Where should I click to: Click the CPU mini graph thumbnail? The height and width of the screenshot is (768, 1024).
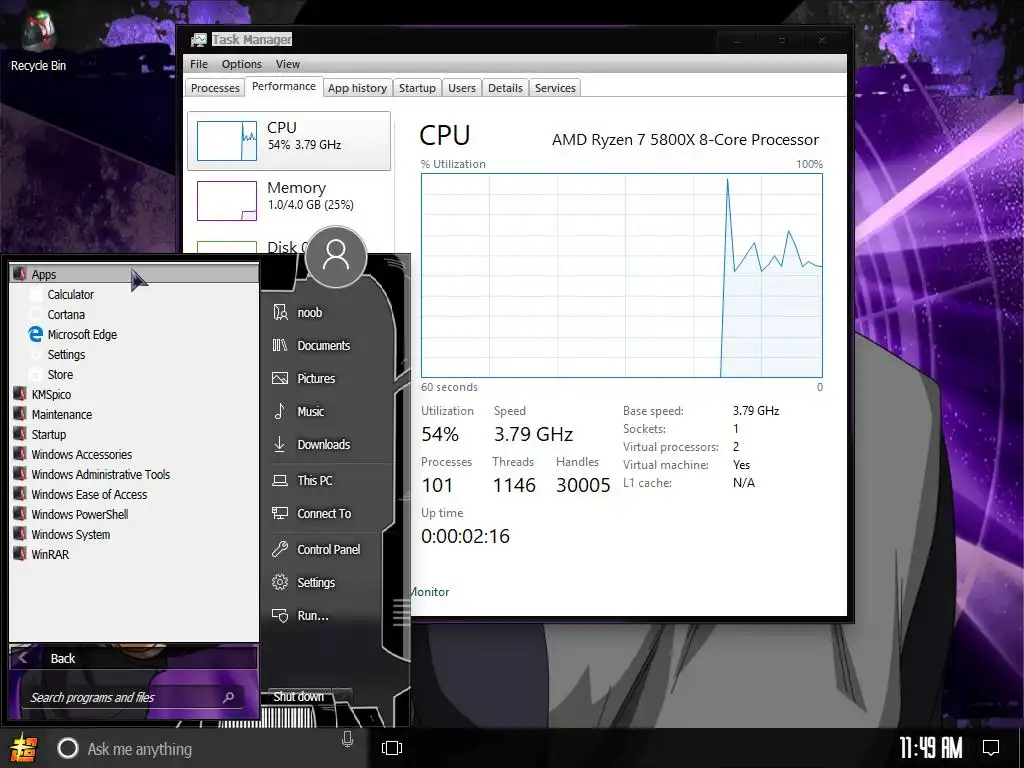(x=227, y=140)
